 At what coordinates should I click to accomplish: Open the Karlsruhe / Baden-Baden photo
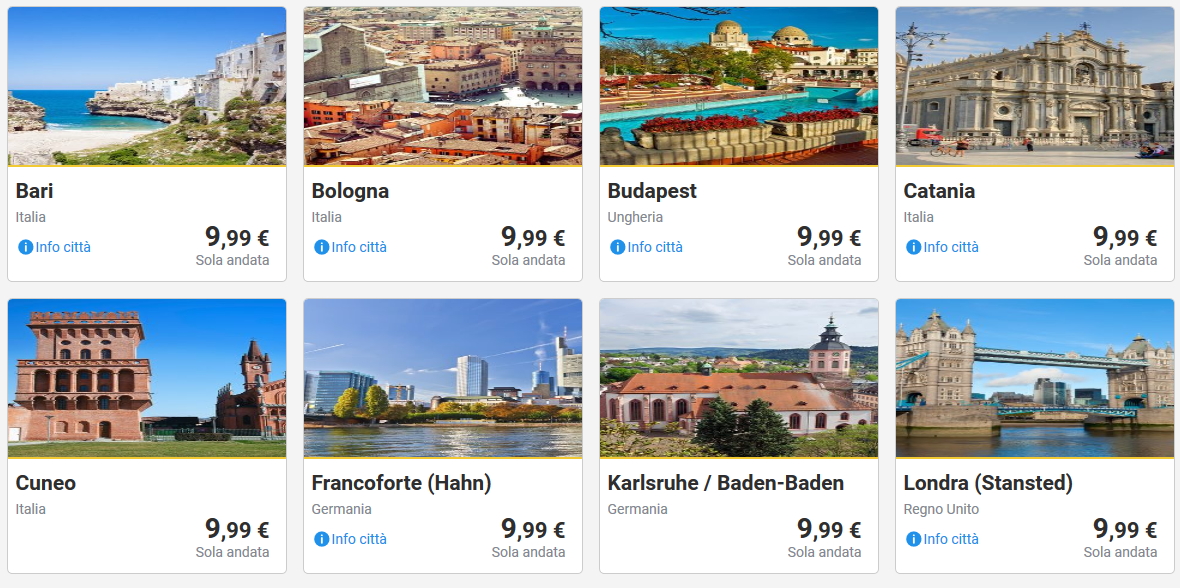(x=739, y=379)
